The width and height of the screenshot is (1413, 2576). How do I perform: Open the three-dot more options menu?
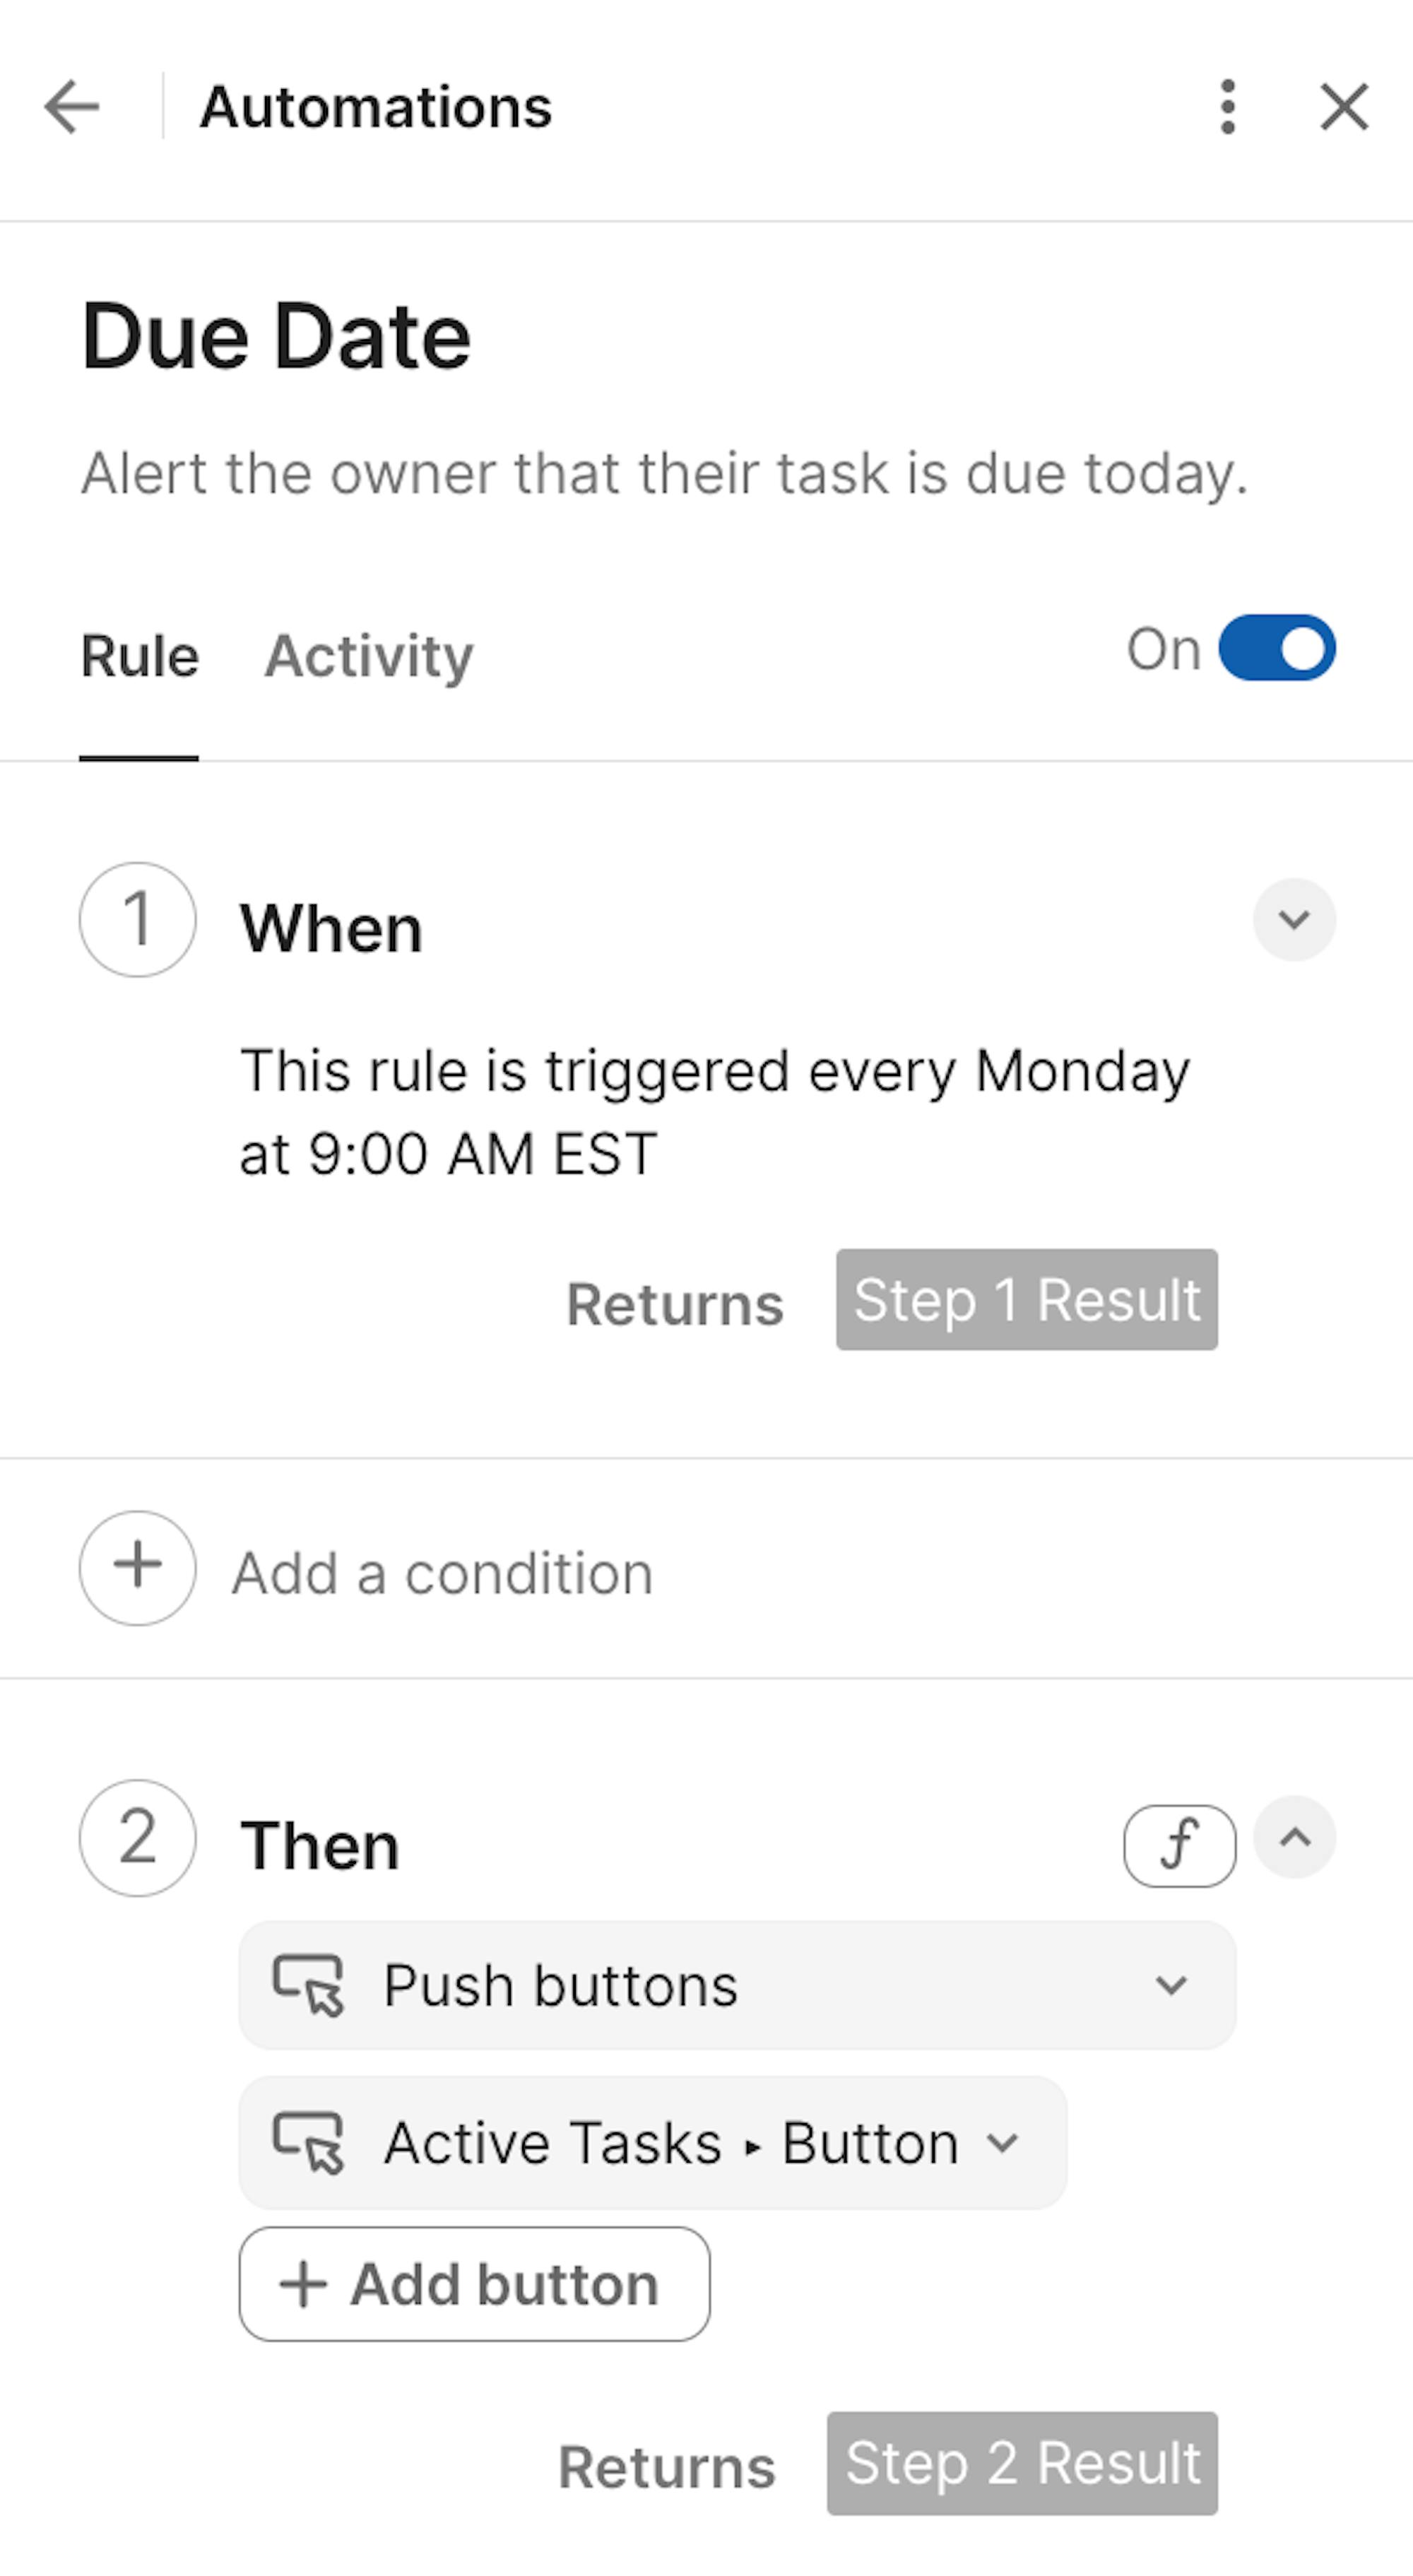[x=1228, y=107]
